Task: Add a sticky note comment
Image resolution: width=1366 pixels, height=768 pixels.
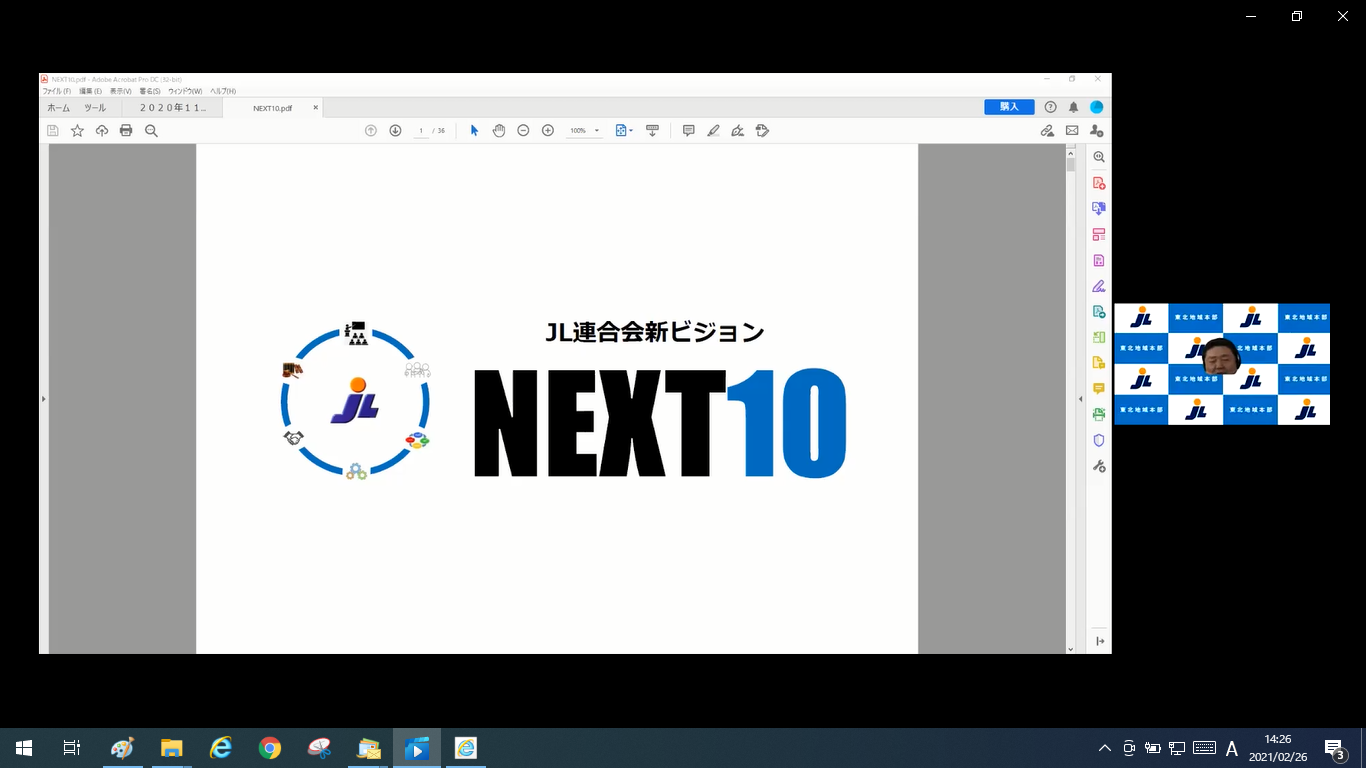Action: (x=688, y=131)
